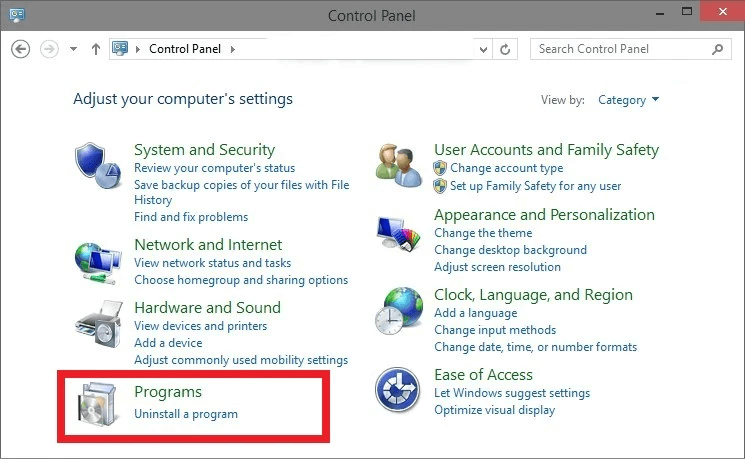Image resolution: width=745 pixels, height=459 pixels.
Task: Open the View by Category dropdown
Action: point(628,100)
